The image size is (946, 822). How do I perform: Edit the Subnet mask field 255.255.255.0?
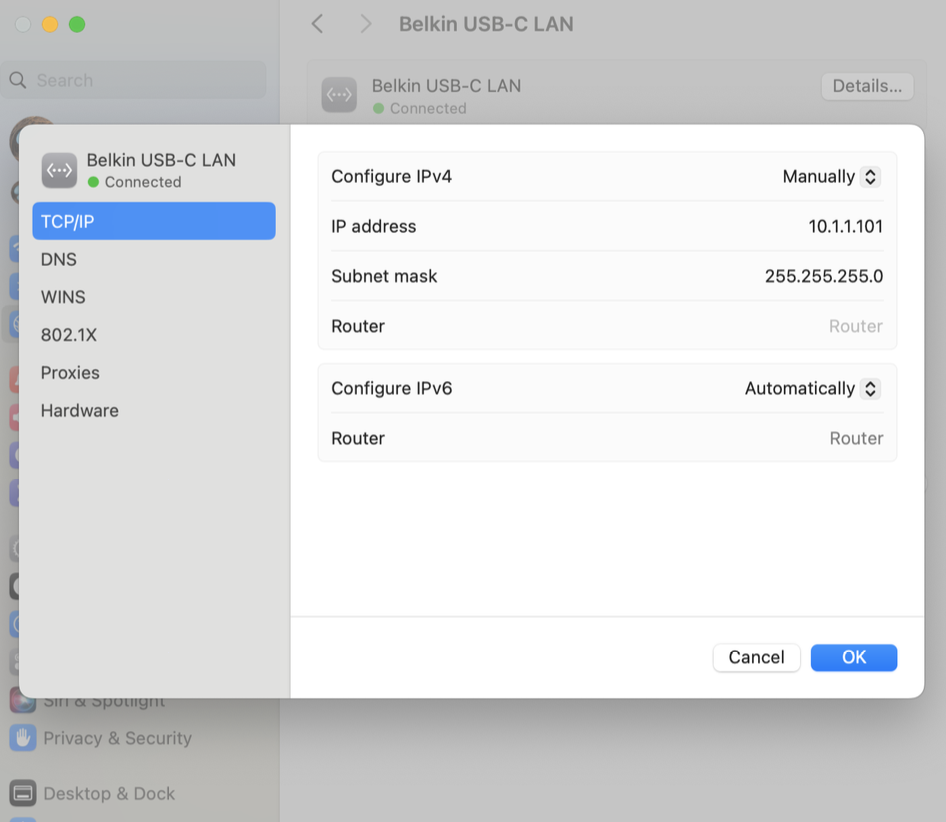[x=824, y=276]
